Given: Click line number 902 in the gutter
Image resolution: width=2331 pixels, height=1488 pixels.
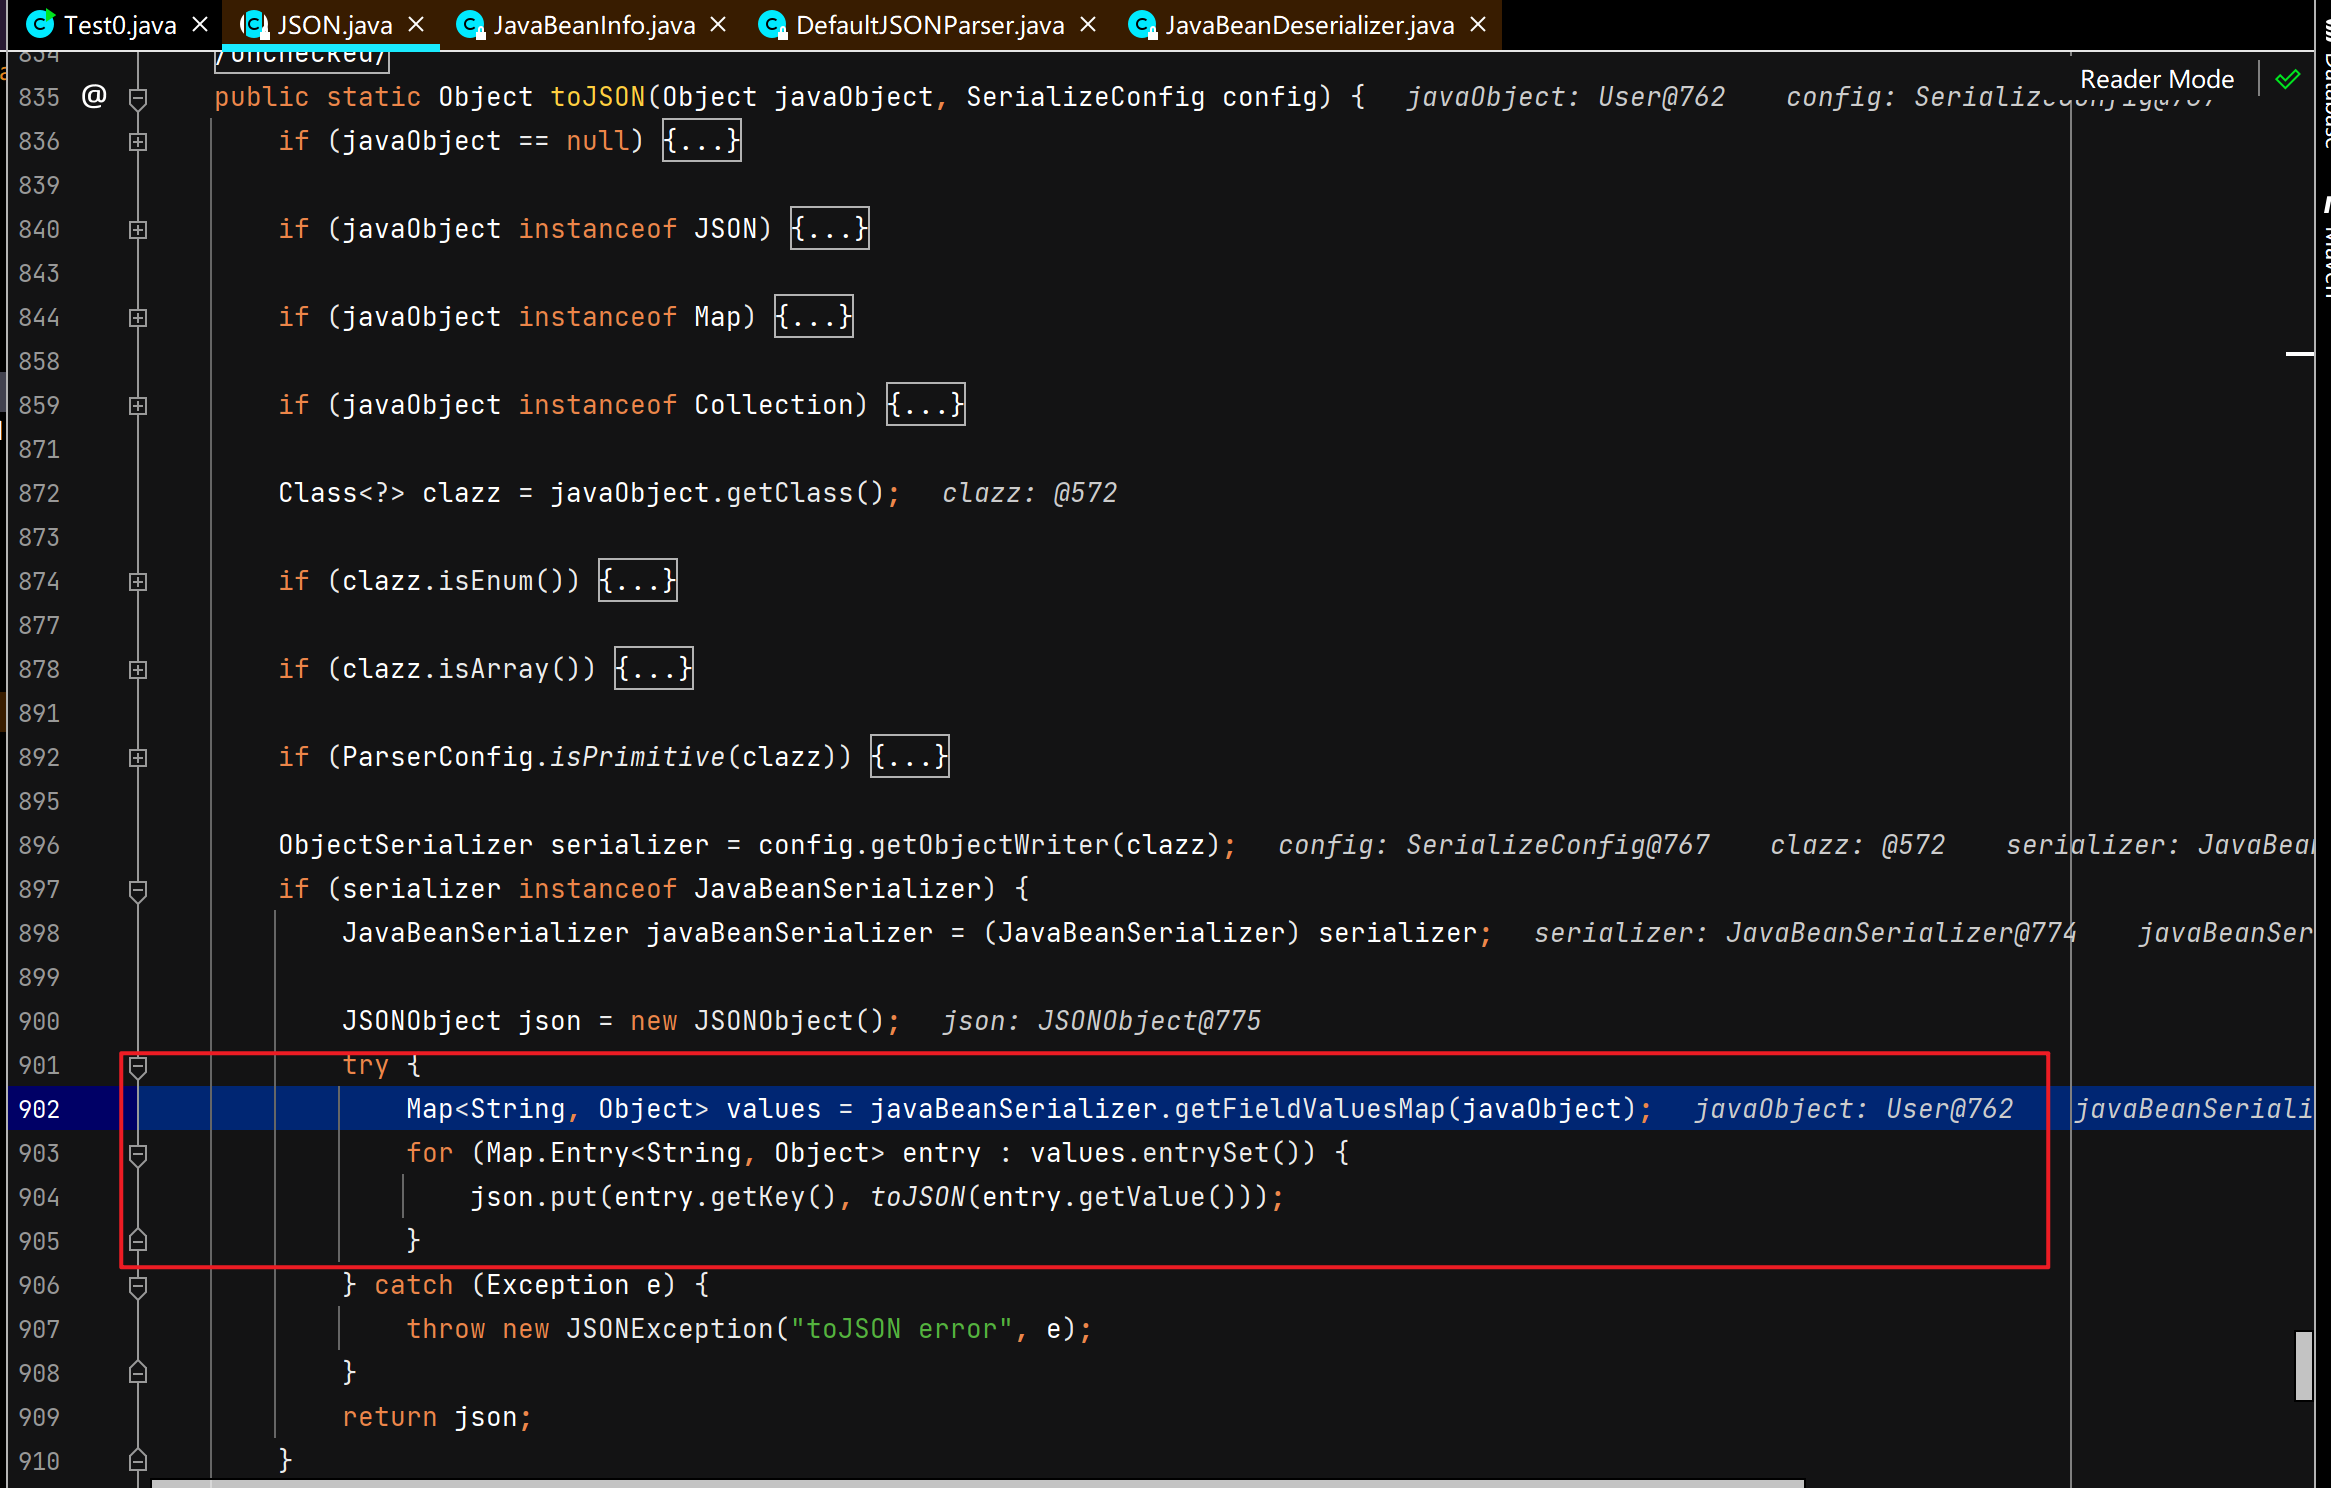Looking at the screenshot, I should point(40,1109).
